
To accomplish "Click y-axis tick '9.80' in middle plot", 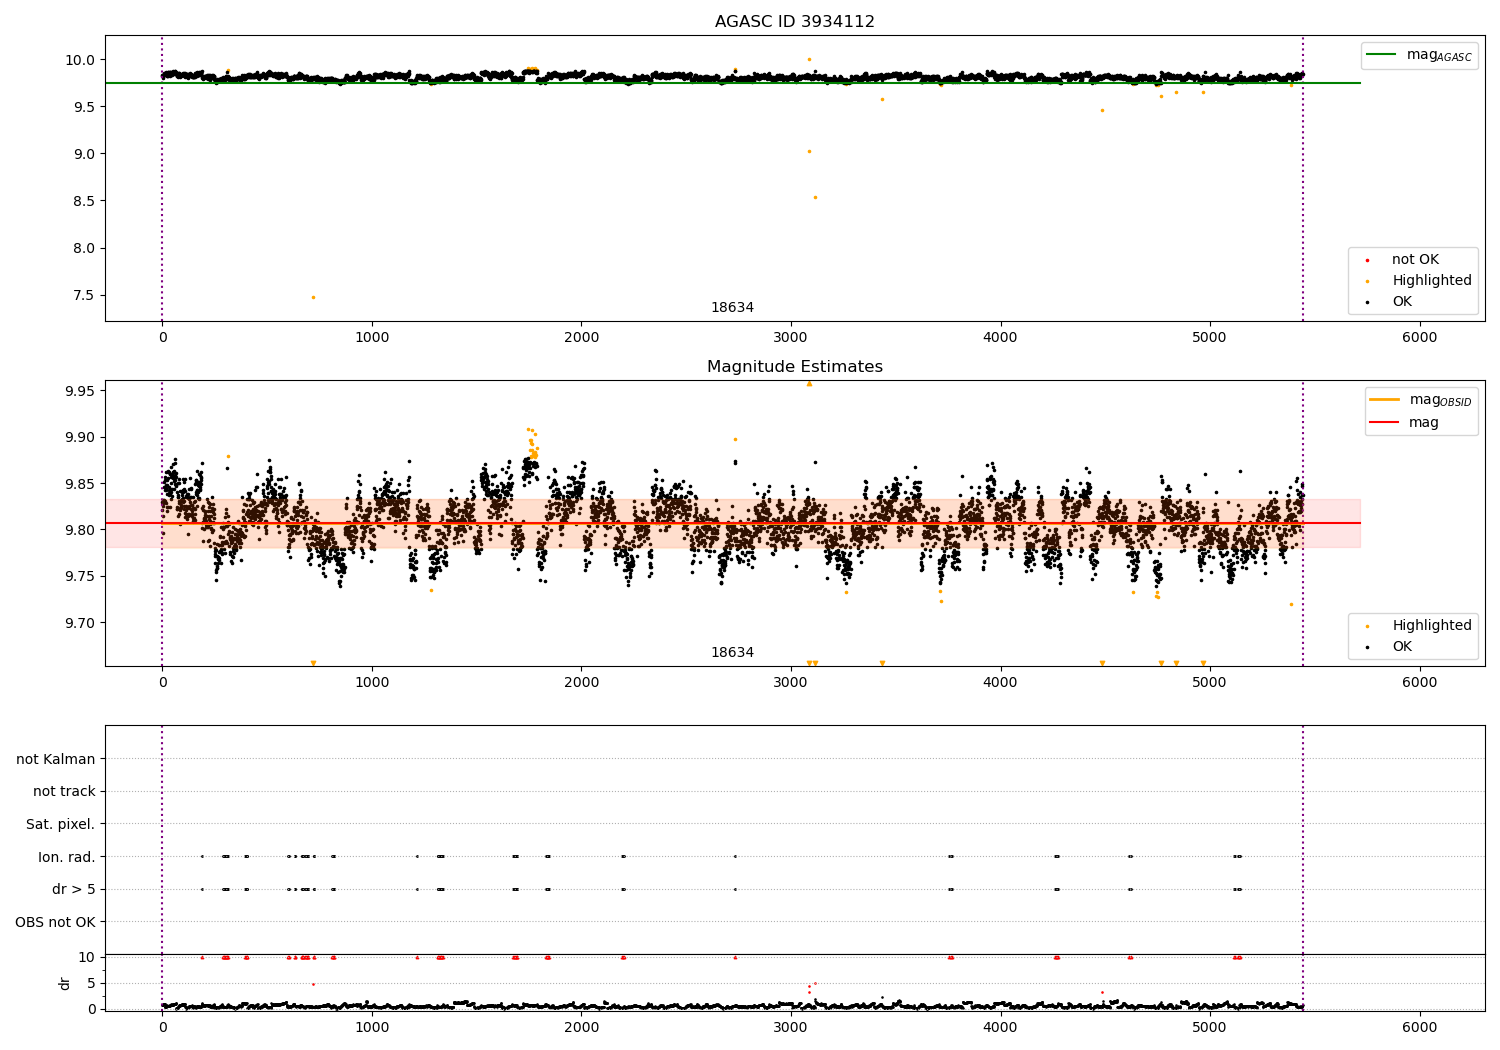I will click(x=80, y=530).
